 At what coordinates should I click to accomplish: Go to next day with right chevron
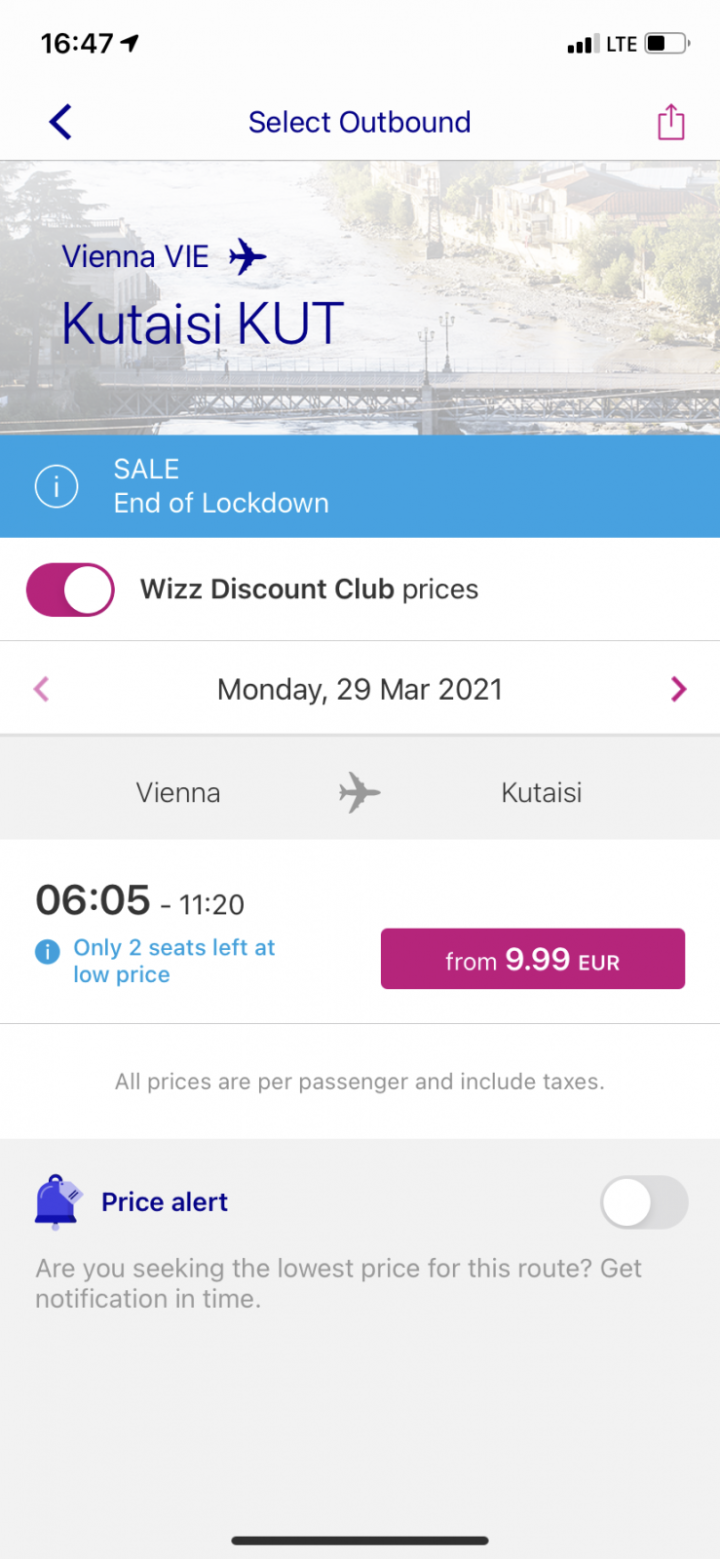coord(679,689)
